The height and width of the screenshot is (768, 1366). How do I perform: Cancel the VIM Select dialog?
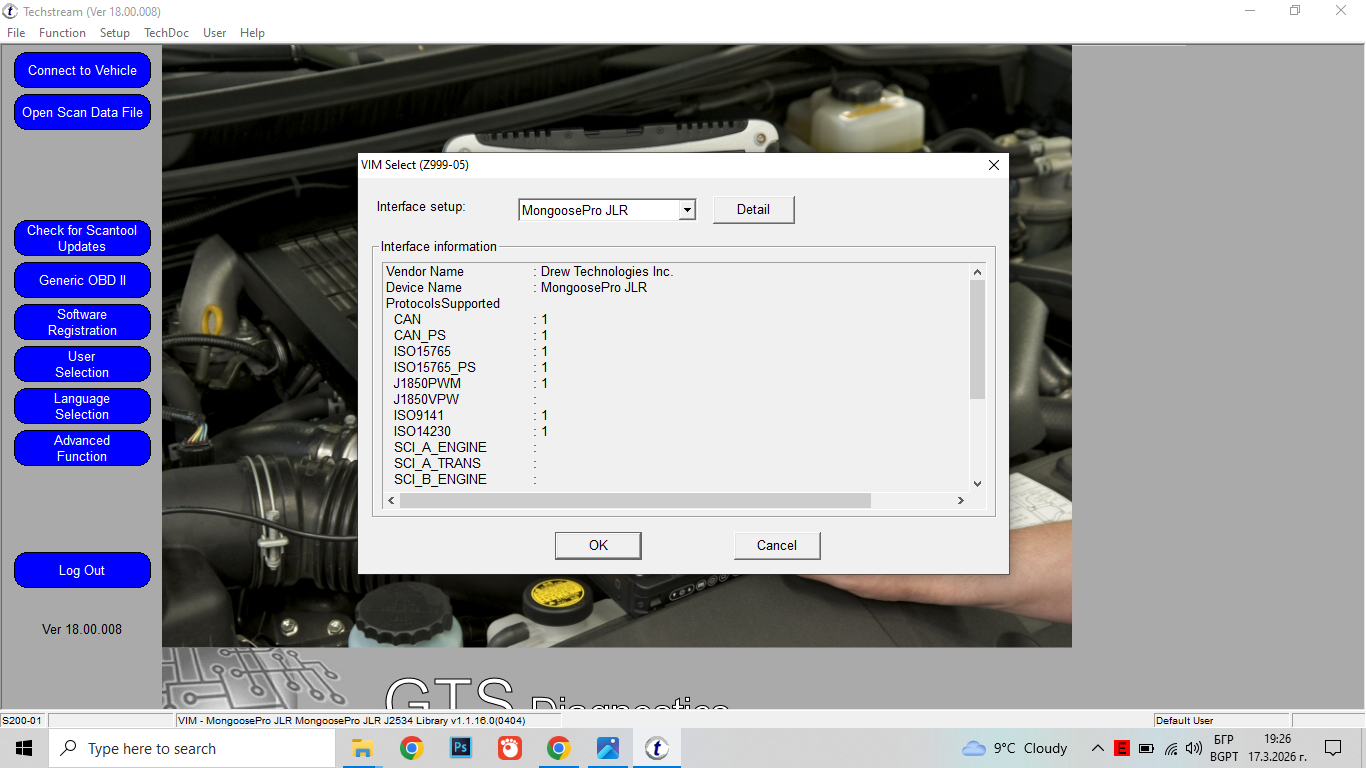[x=776, y=545]
